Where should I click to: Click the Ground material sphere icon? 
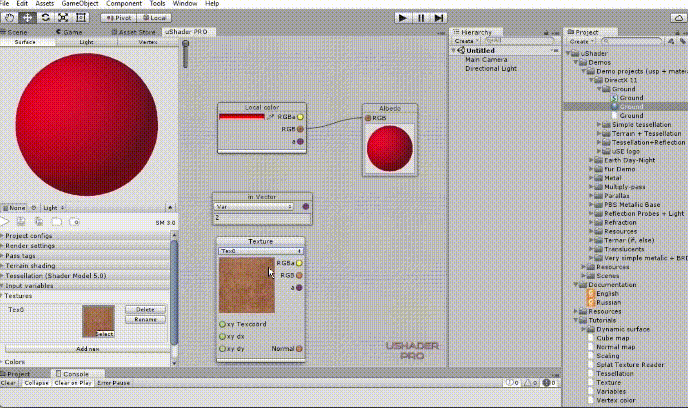pos(614,107)
